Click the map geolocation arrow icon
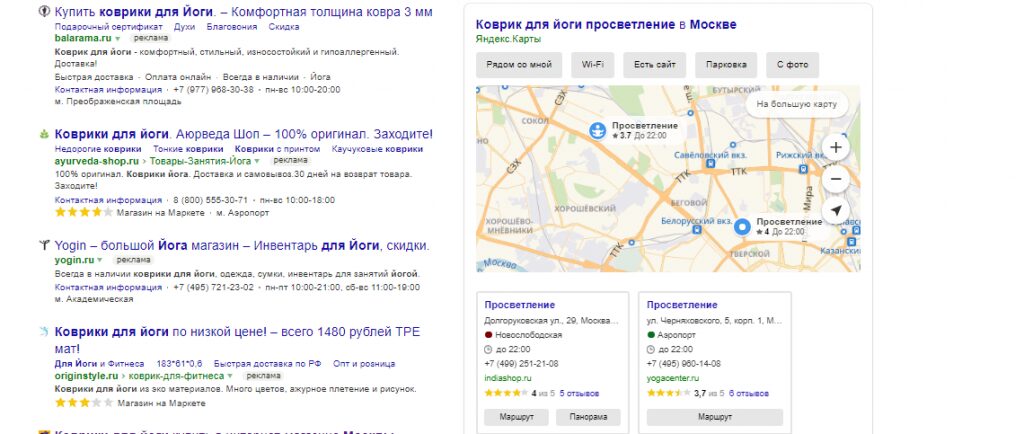This screenshot has height=434, width=1024. tap(836, 211)
